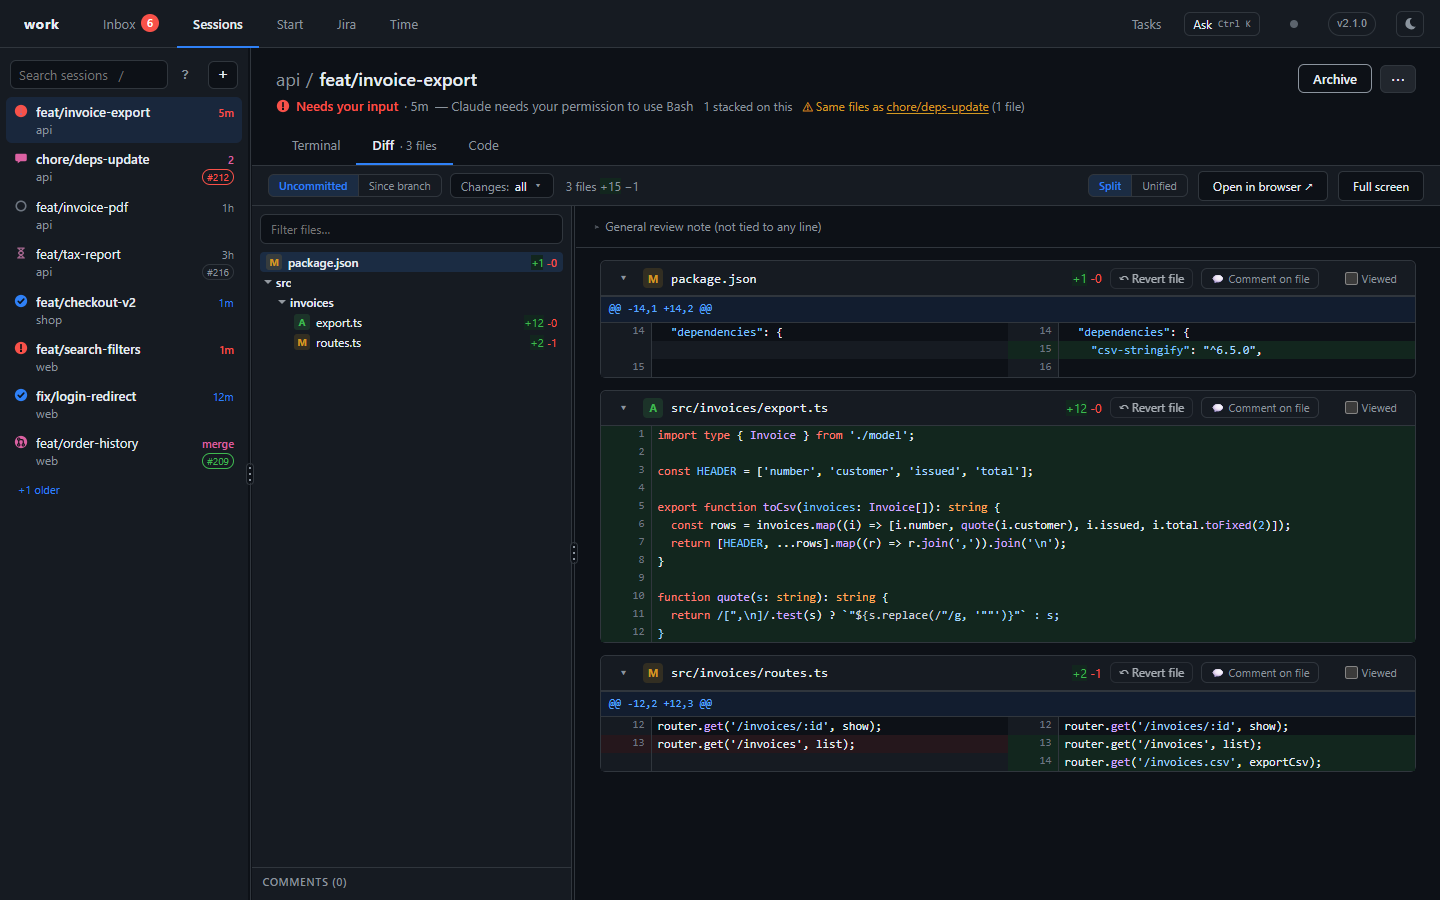Click the #212 pull request badge
1440x900 pixels.
[218, 178]
